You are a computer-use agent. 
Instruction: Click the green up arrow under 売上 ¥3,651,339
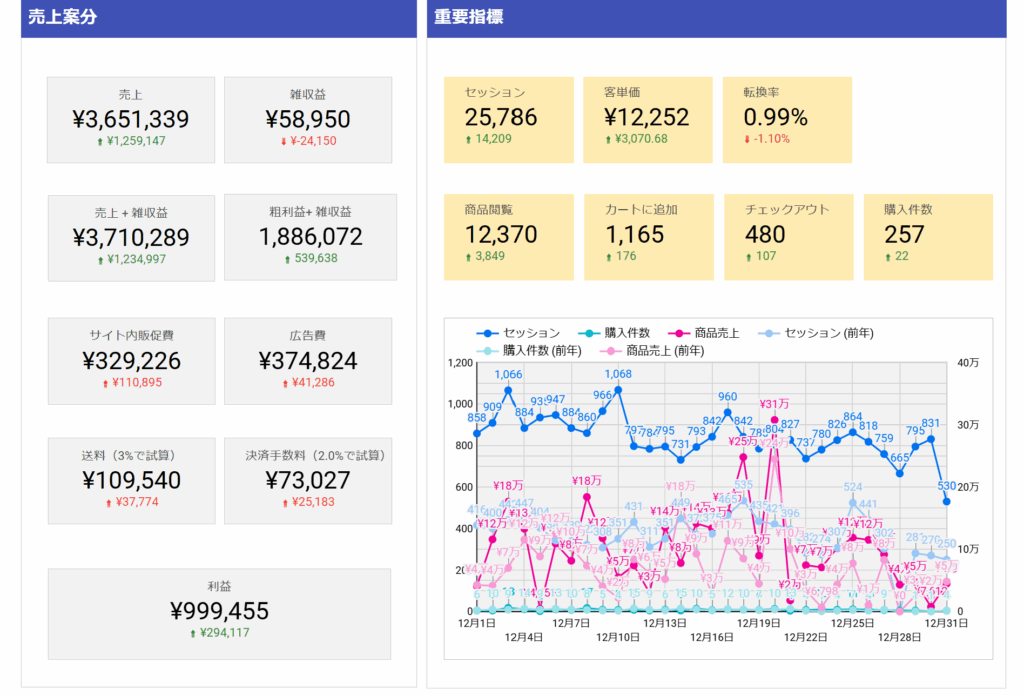click(x=100, y=141)
